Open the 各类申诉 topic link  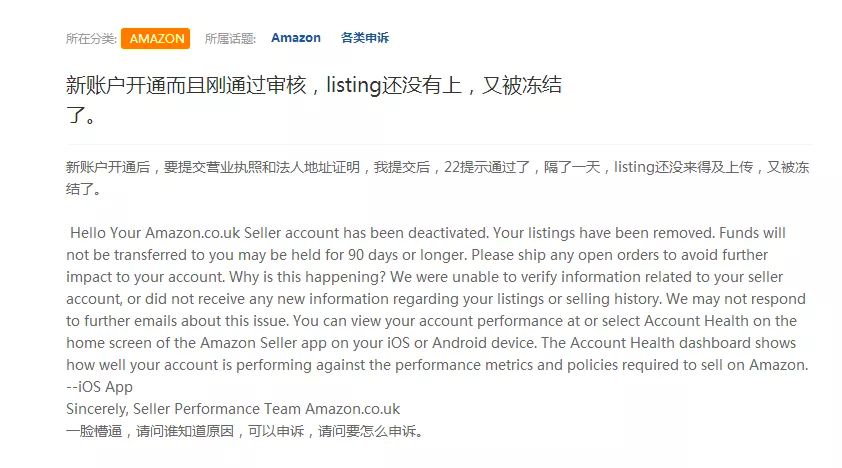coord(365,38)
